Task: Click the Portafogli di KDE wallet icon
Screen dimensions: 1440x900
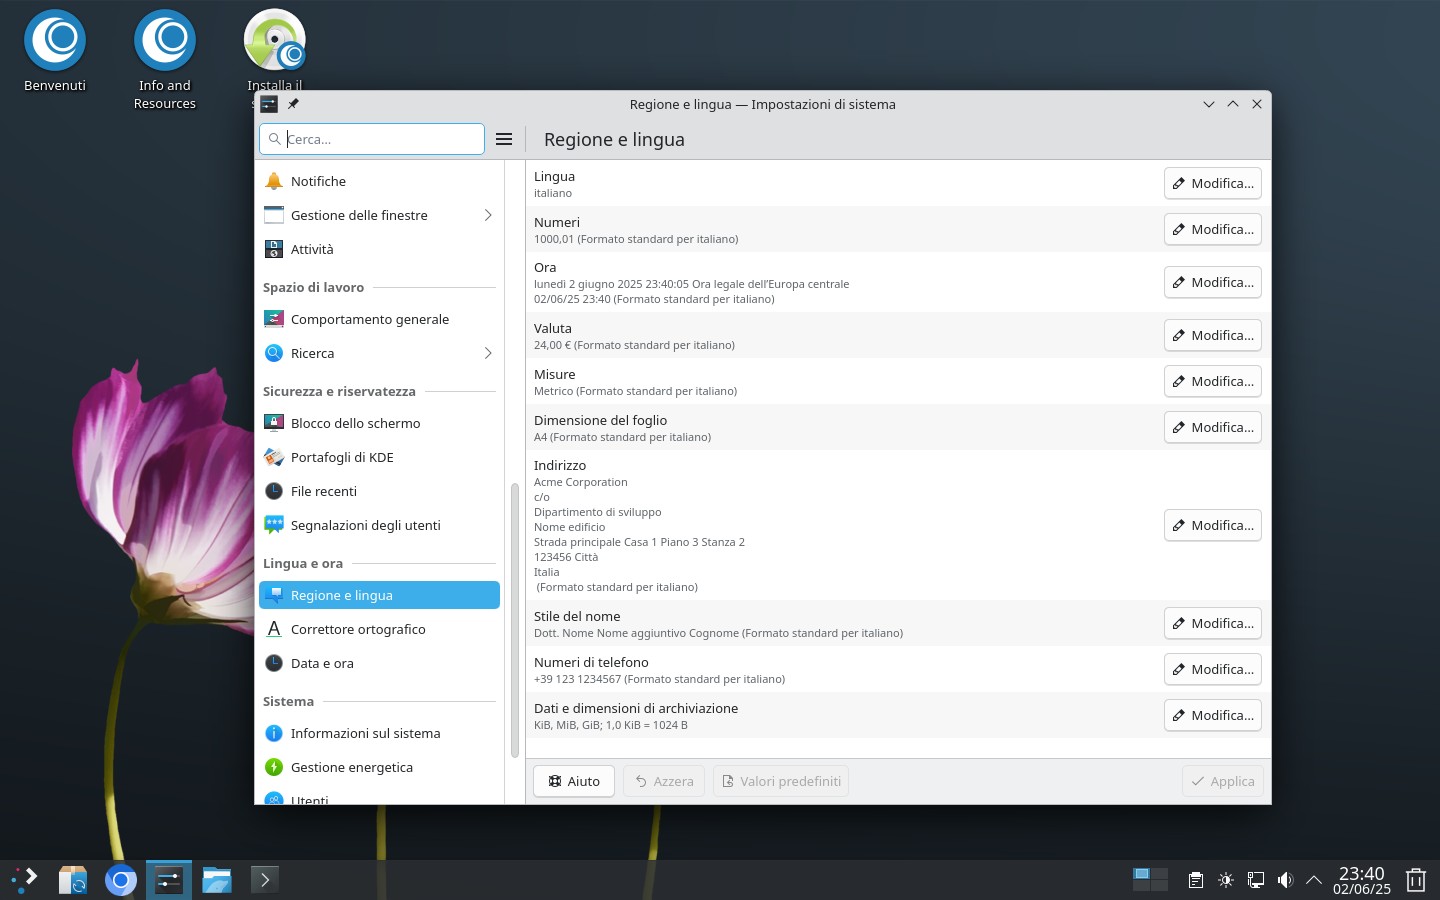Action: tap(274, 457)
